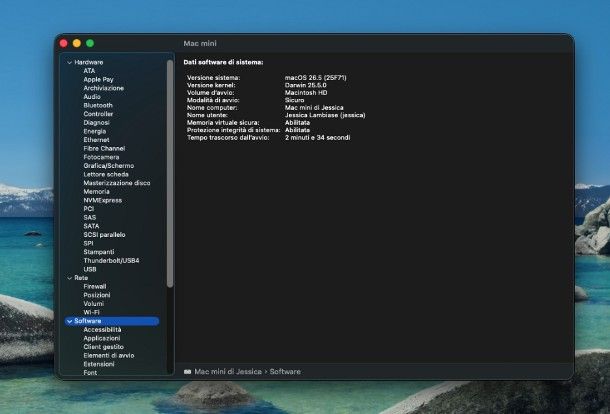Select USB in the sidebar
Image resolution: width=610 pixels, height=414 pixels.
coord(90,269)
